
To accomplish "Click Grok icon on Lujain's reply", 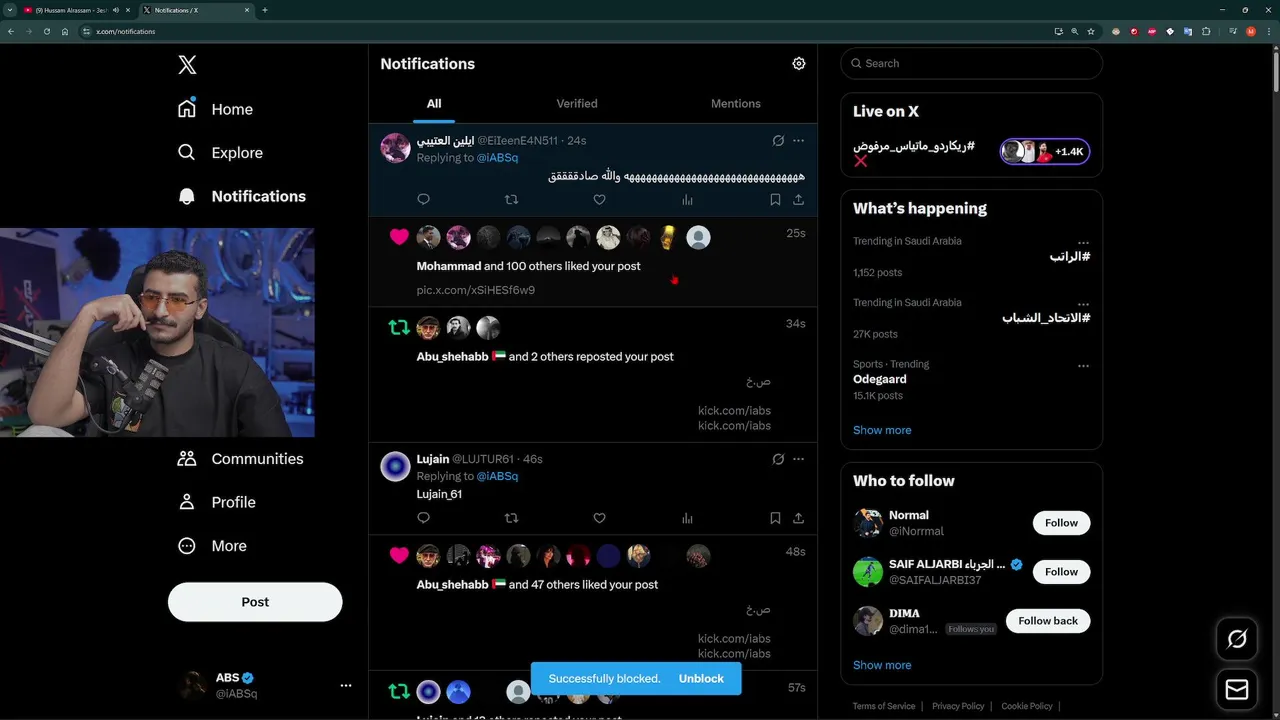I will 778,459.
